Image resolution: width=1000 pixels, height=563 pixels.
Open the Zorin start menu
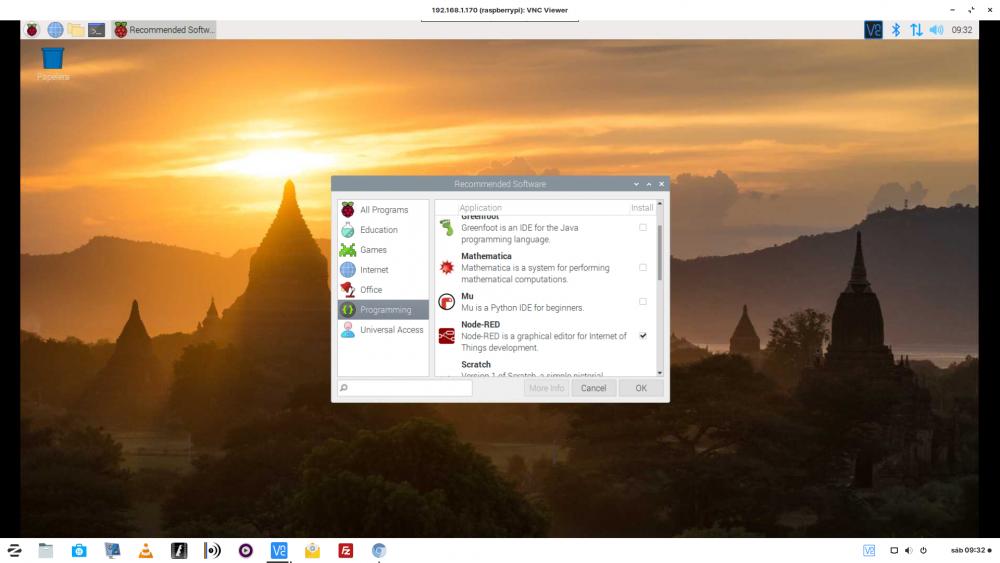pyautogui.click(x=14, y=551)
